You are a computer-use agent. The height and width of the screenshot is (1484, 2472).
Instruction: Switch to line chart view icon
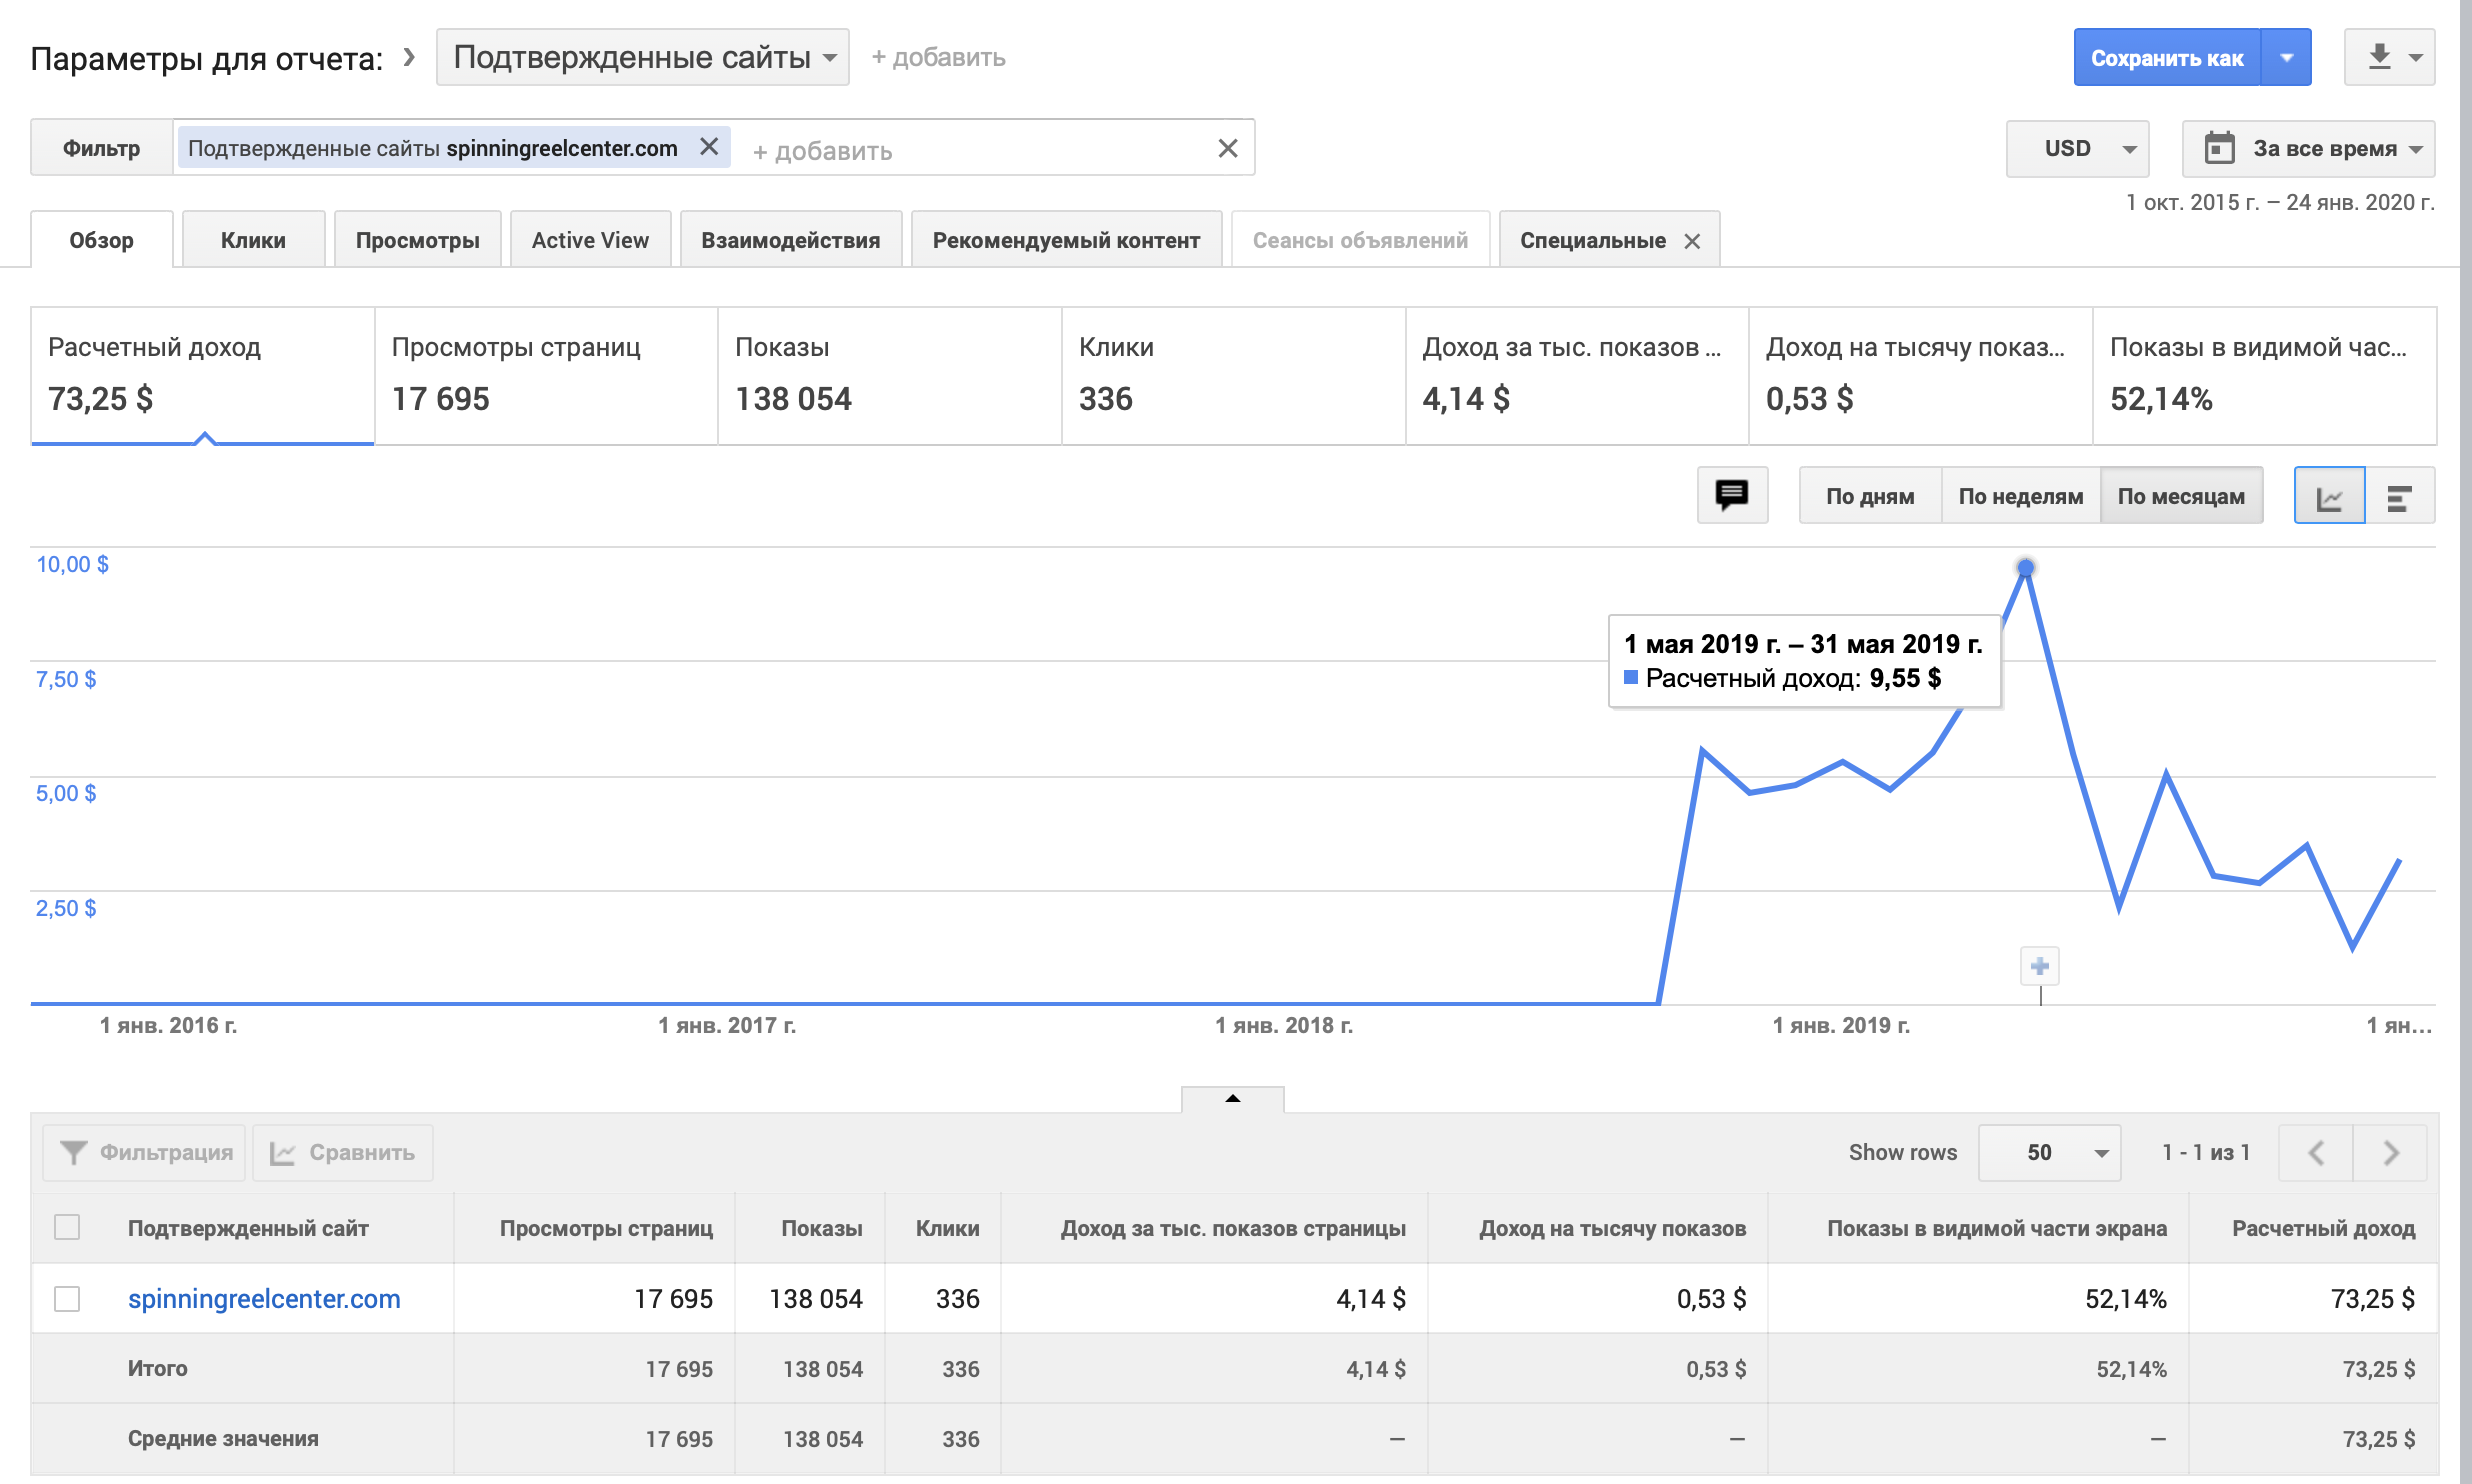(x=2329, y=496)
